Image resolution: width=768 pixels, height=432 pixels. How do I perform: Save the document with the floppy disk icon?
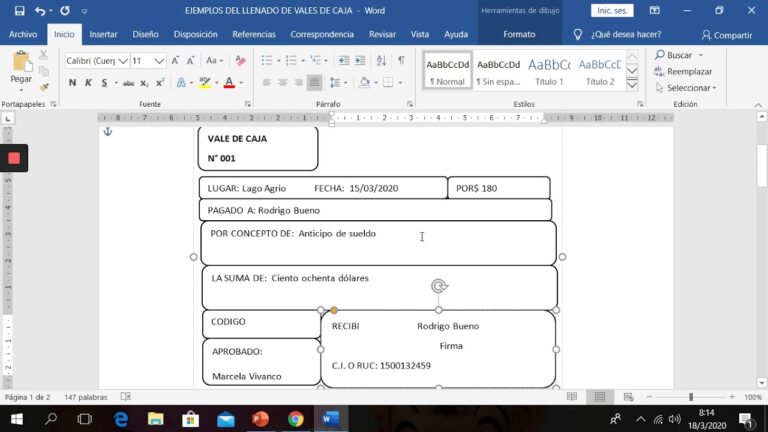click(x=20, y=10)
